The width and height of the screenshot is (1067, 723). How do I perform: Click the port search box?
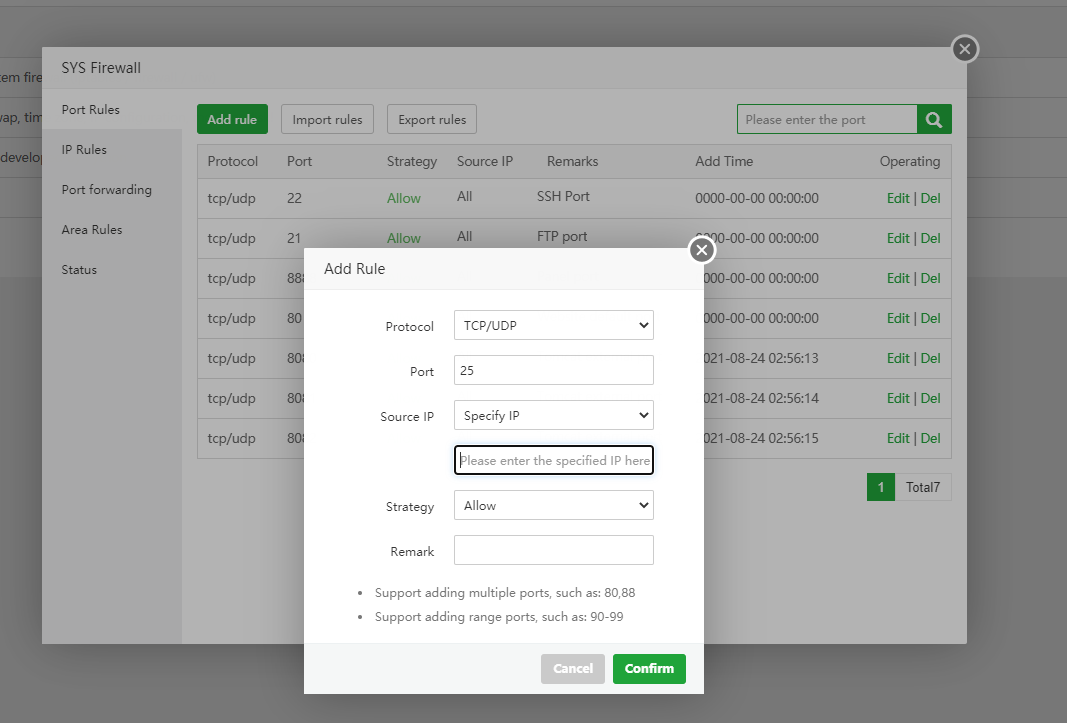827,118
